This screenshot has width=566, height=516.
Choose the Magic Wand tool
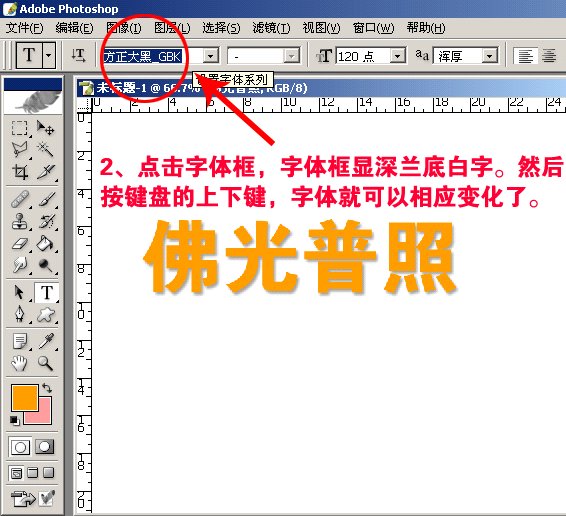click(45, 149)
